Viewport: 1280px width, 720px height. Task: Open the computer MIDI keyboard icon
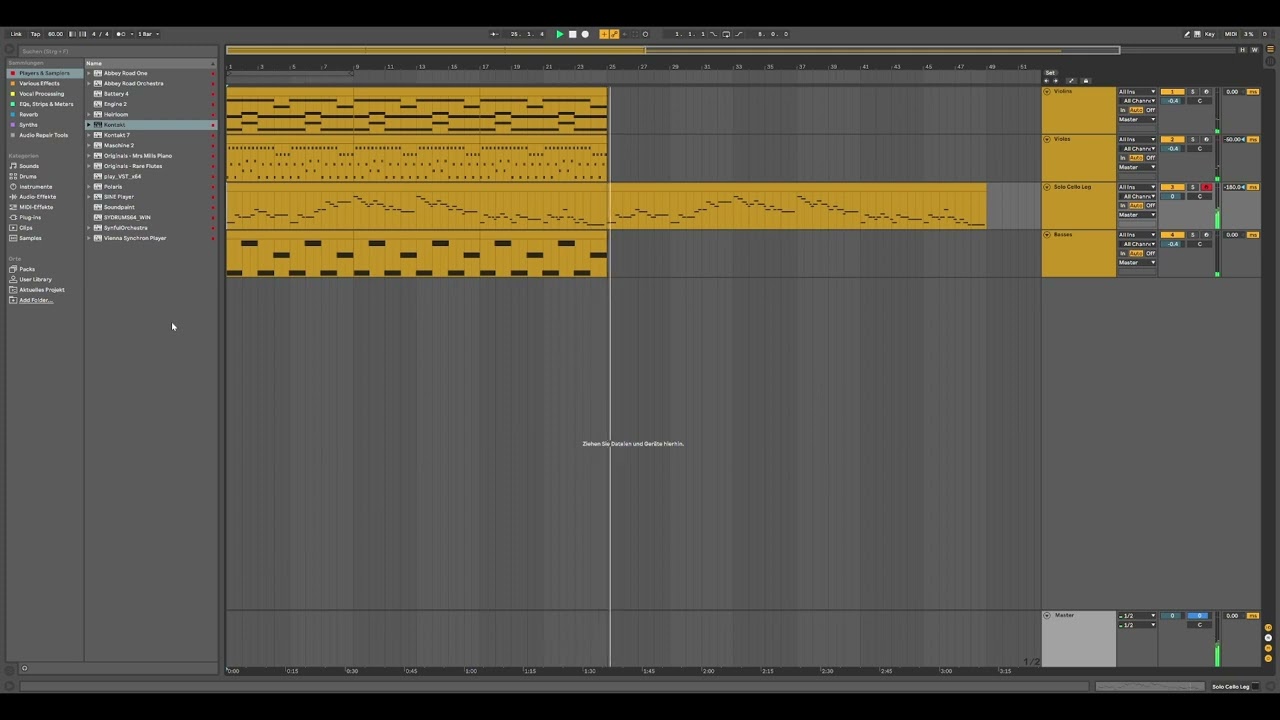tap(1197, 34)
